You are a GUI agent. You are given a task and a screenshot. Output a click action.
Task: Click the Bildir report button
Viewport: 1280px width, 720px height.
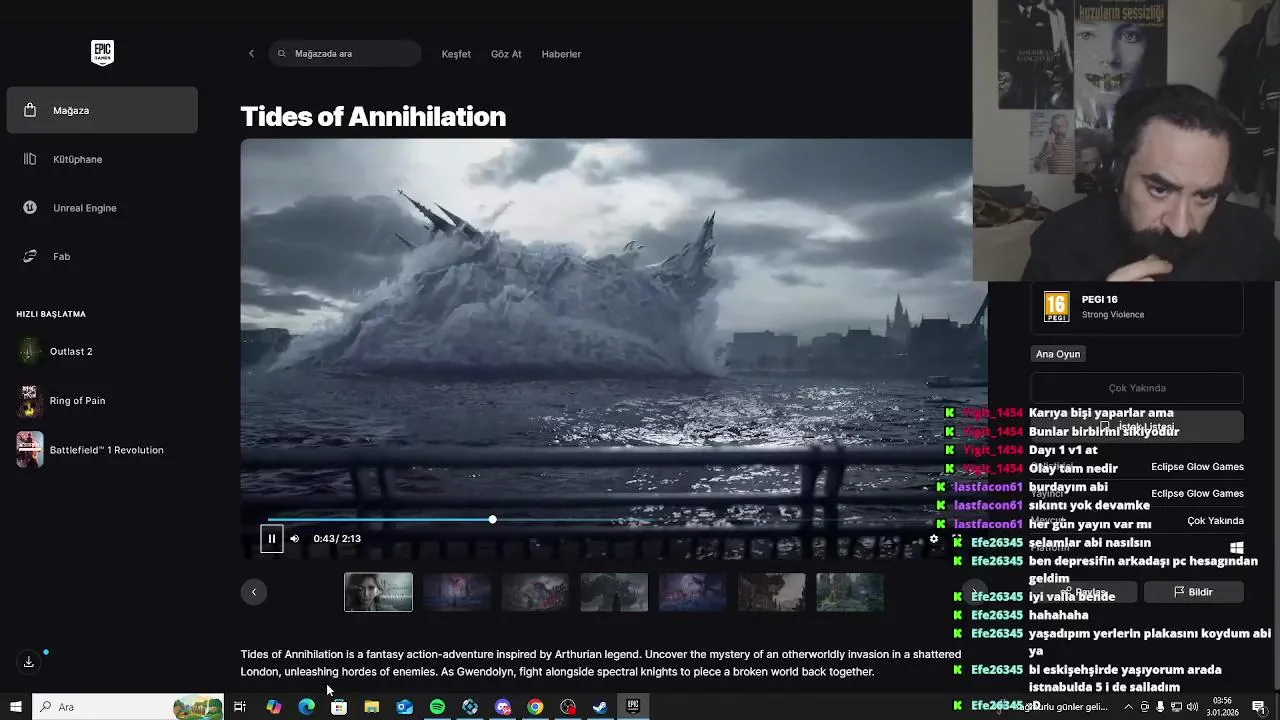click(x=1194, y=592)
